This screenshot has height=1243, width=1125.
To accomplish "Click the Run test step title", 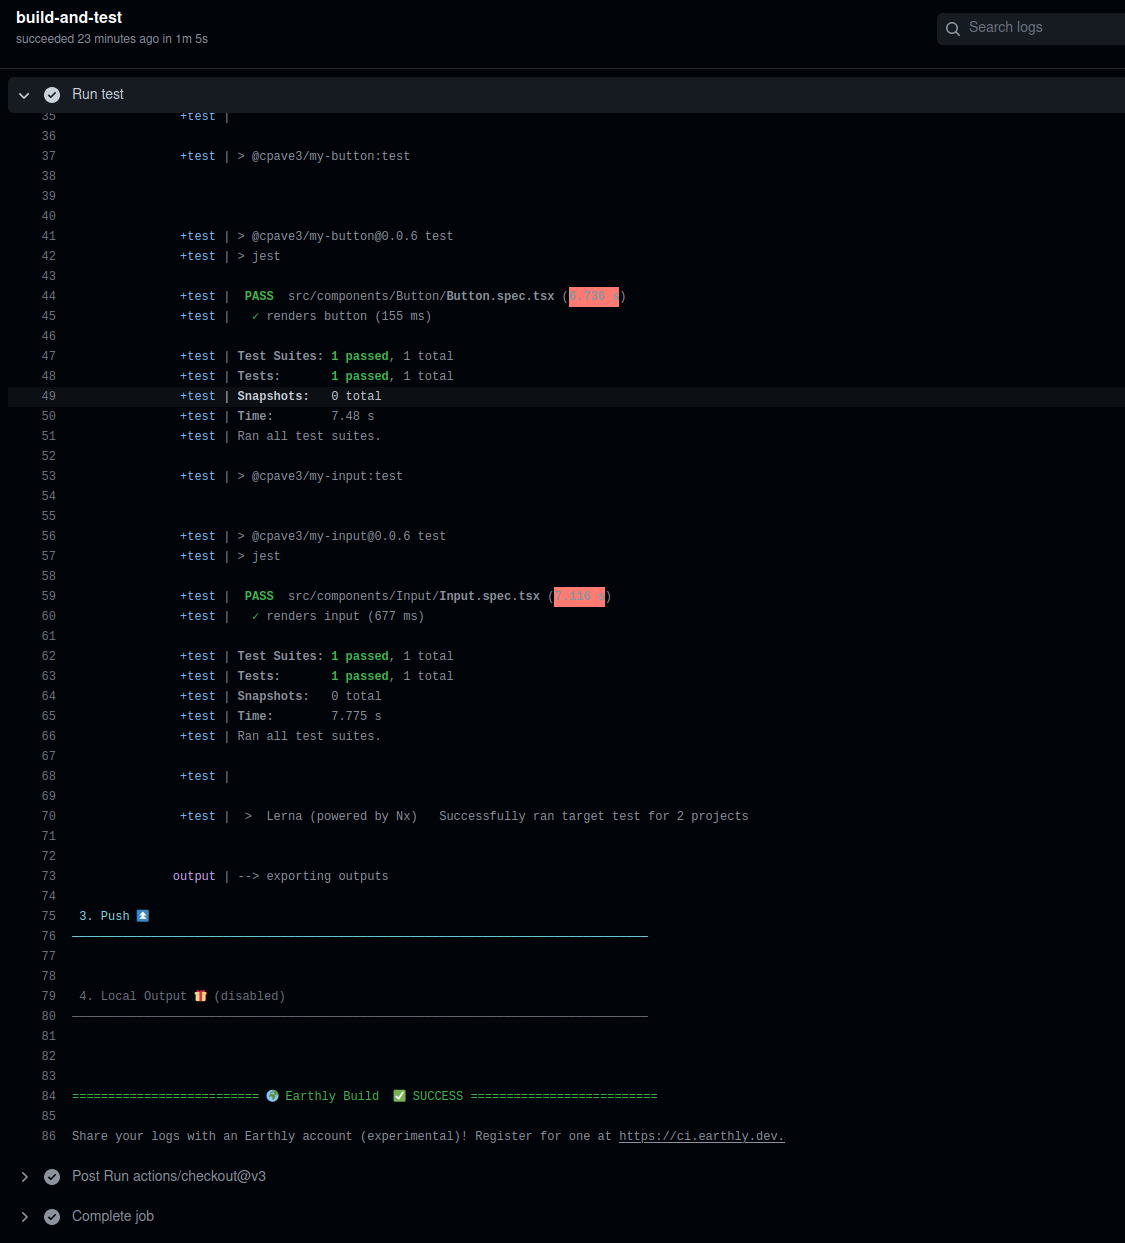I will tap(98, 94).
